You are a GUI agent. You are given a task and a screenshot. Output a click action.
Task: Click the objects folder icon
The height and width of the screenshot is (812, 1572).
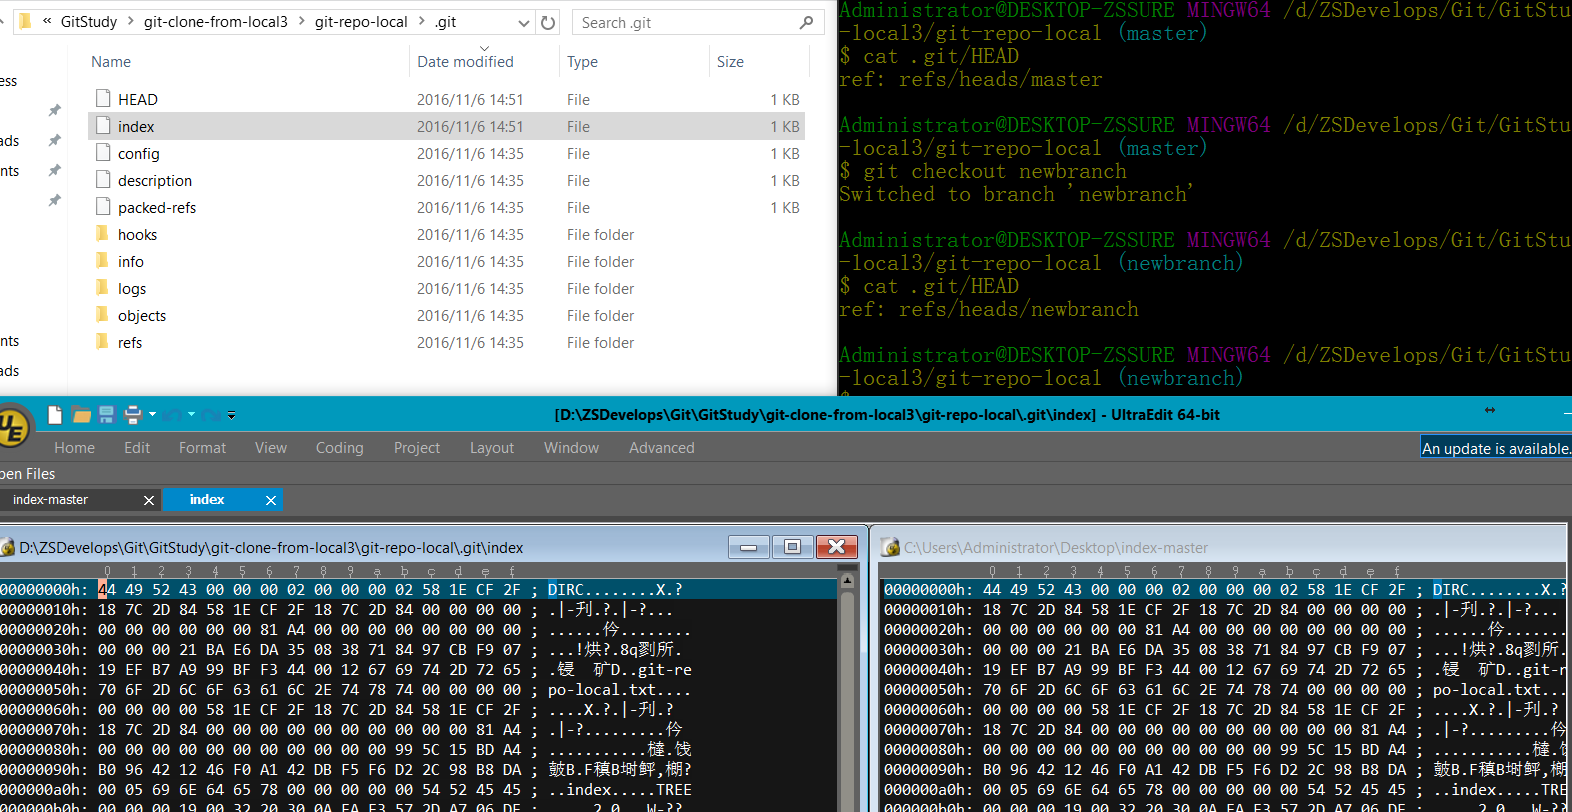102,314
